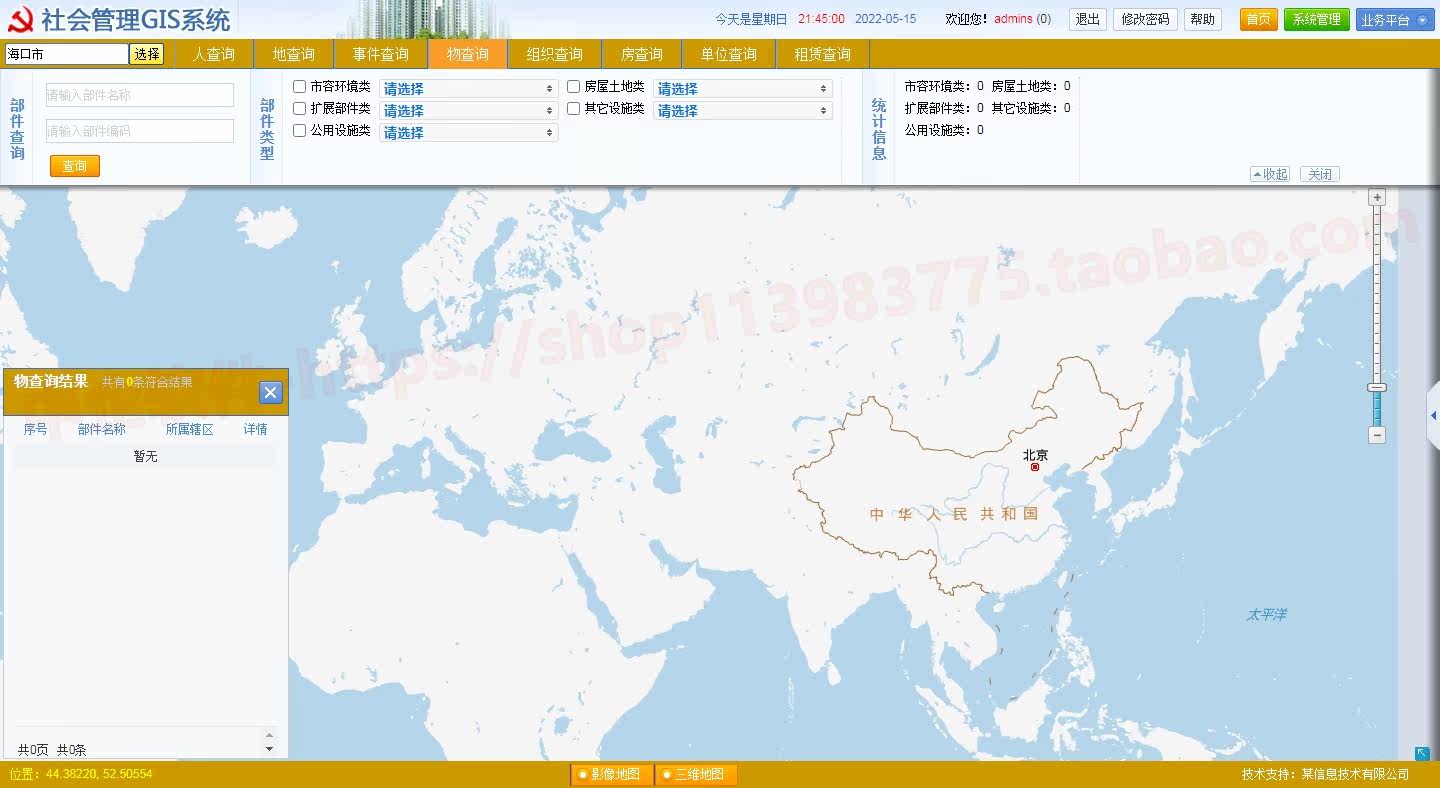Image resolution: width=1440 pixels, height=788 pixels.
Task: Click the 海口市 city input field
Action: tap(66, 54)
